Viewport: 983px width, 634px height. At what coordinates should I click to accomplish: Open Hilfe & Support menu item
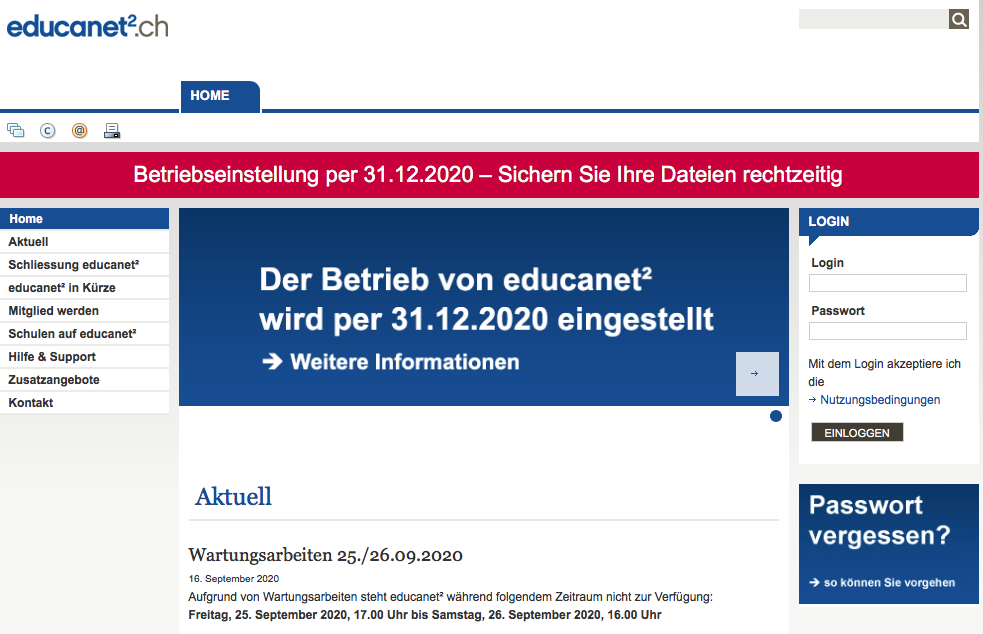[85, 357]
